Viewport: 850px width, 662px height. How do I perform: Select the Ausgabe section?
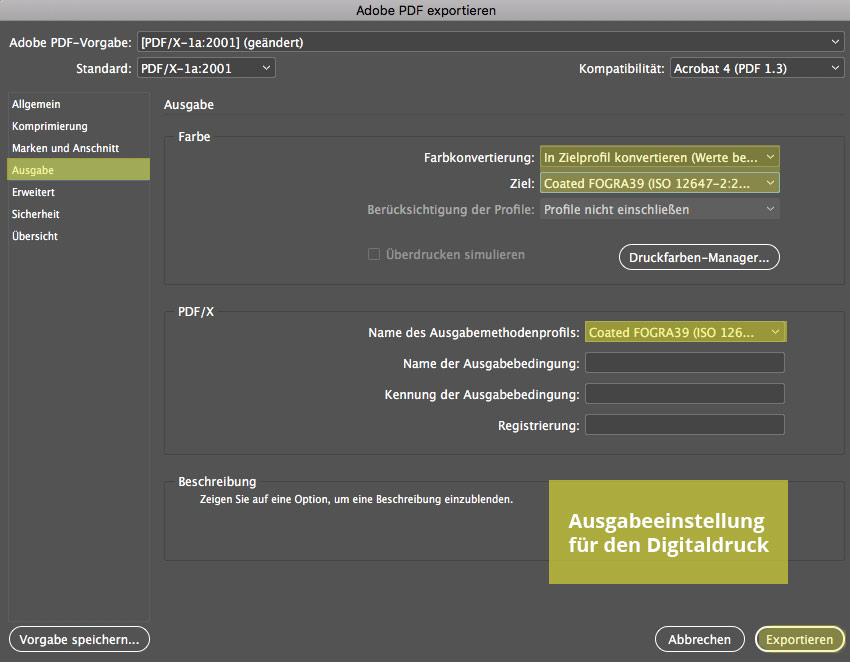click(79, 170)
